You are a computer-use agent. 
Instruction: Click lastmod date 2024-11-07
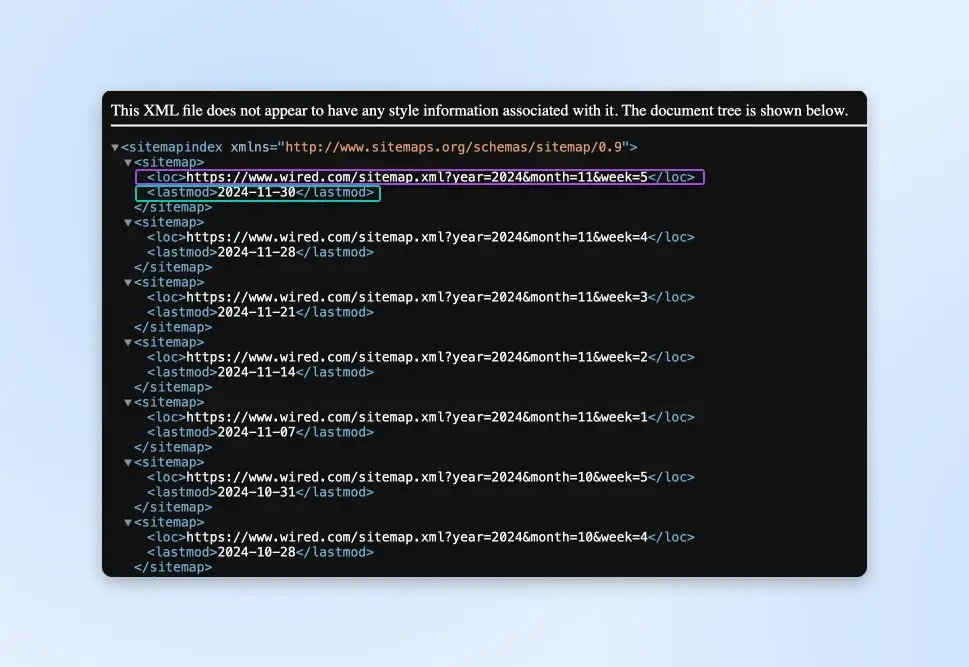point(256,432)
